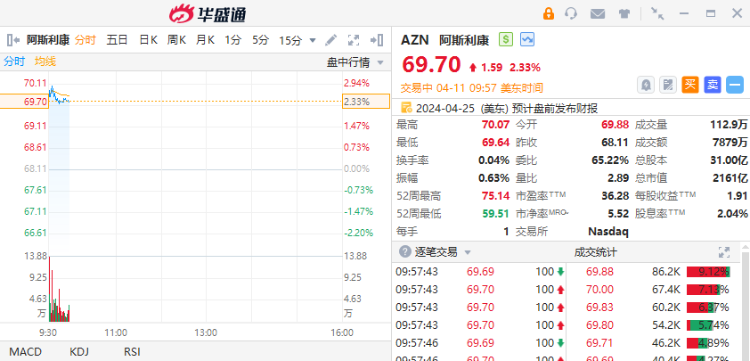This screenshot has width=750, height=361.
Task: Click the 成交统计 heading
Action: pyautogui.click(x=595, y=252)
